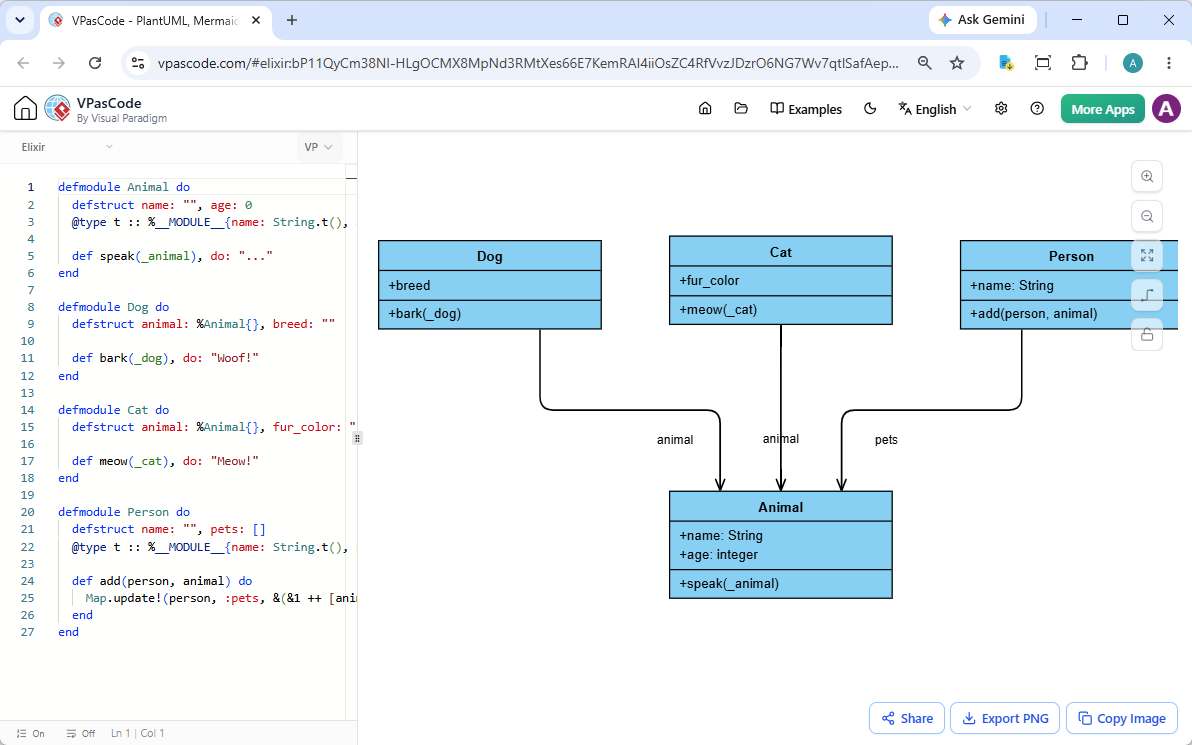Open Chrome three-dot menu
Image resolution: width=1192 pixels, height=745 pixels.
click(1169, 63)
